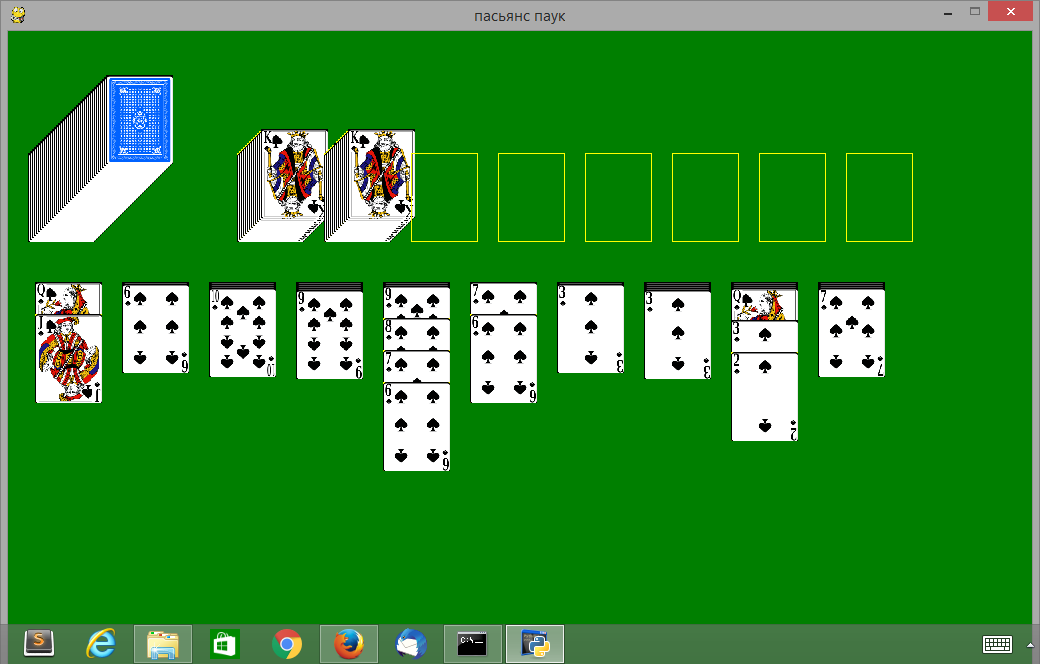Open the Windows Store taskbar icon

[224, 644]
